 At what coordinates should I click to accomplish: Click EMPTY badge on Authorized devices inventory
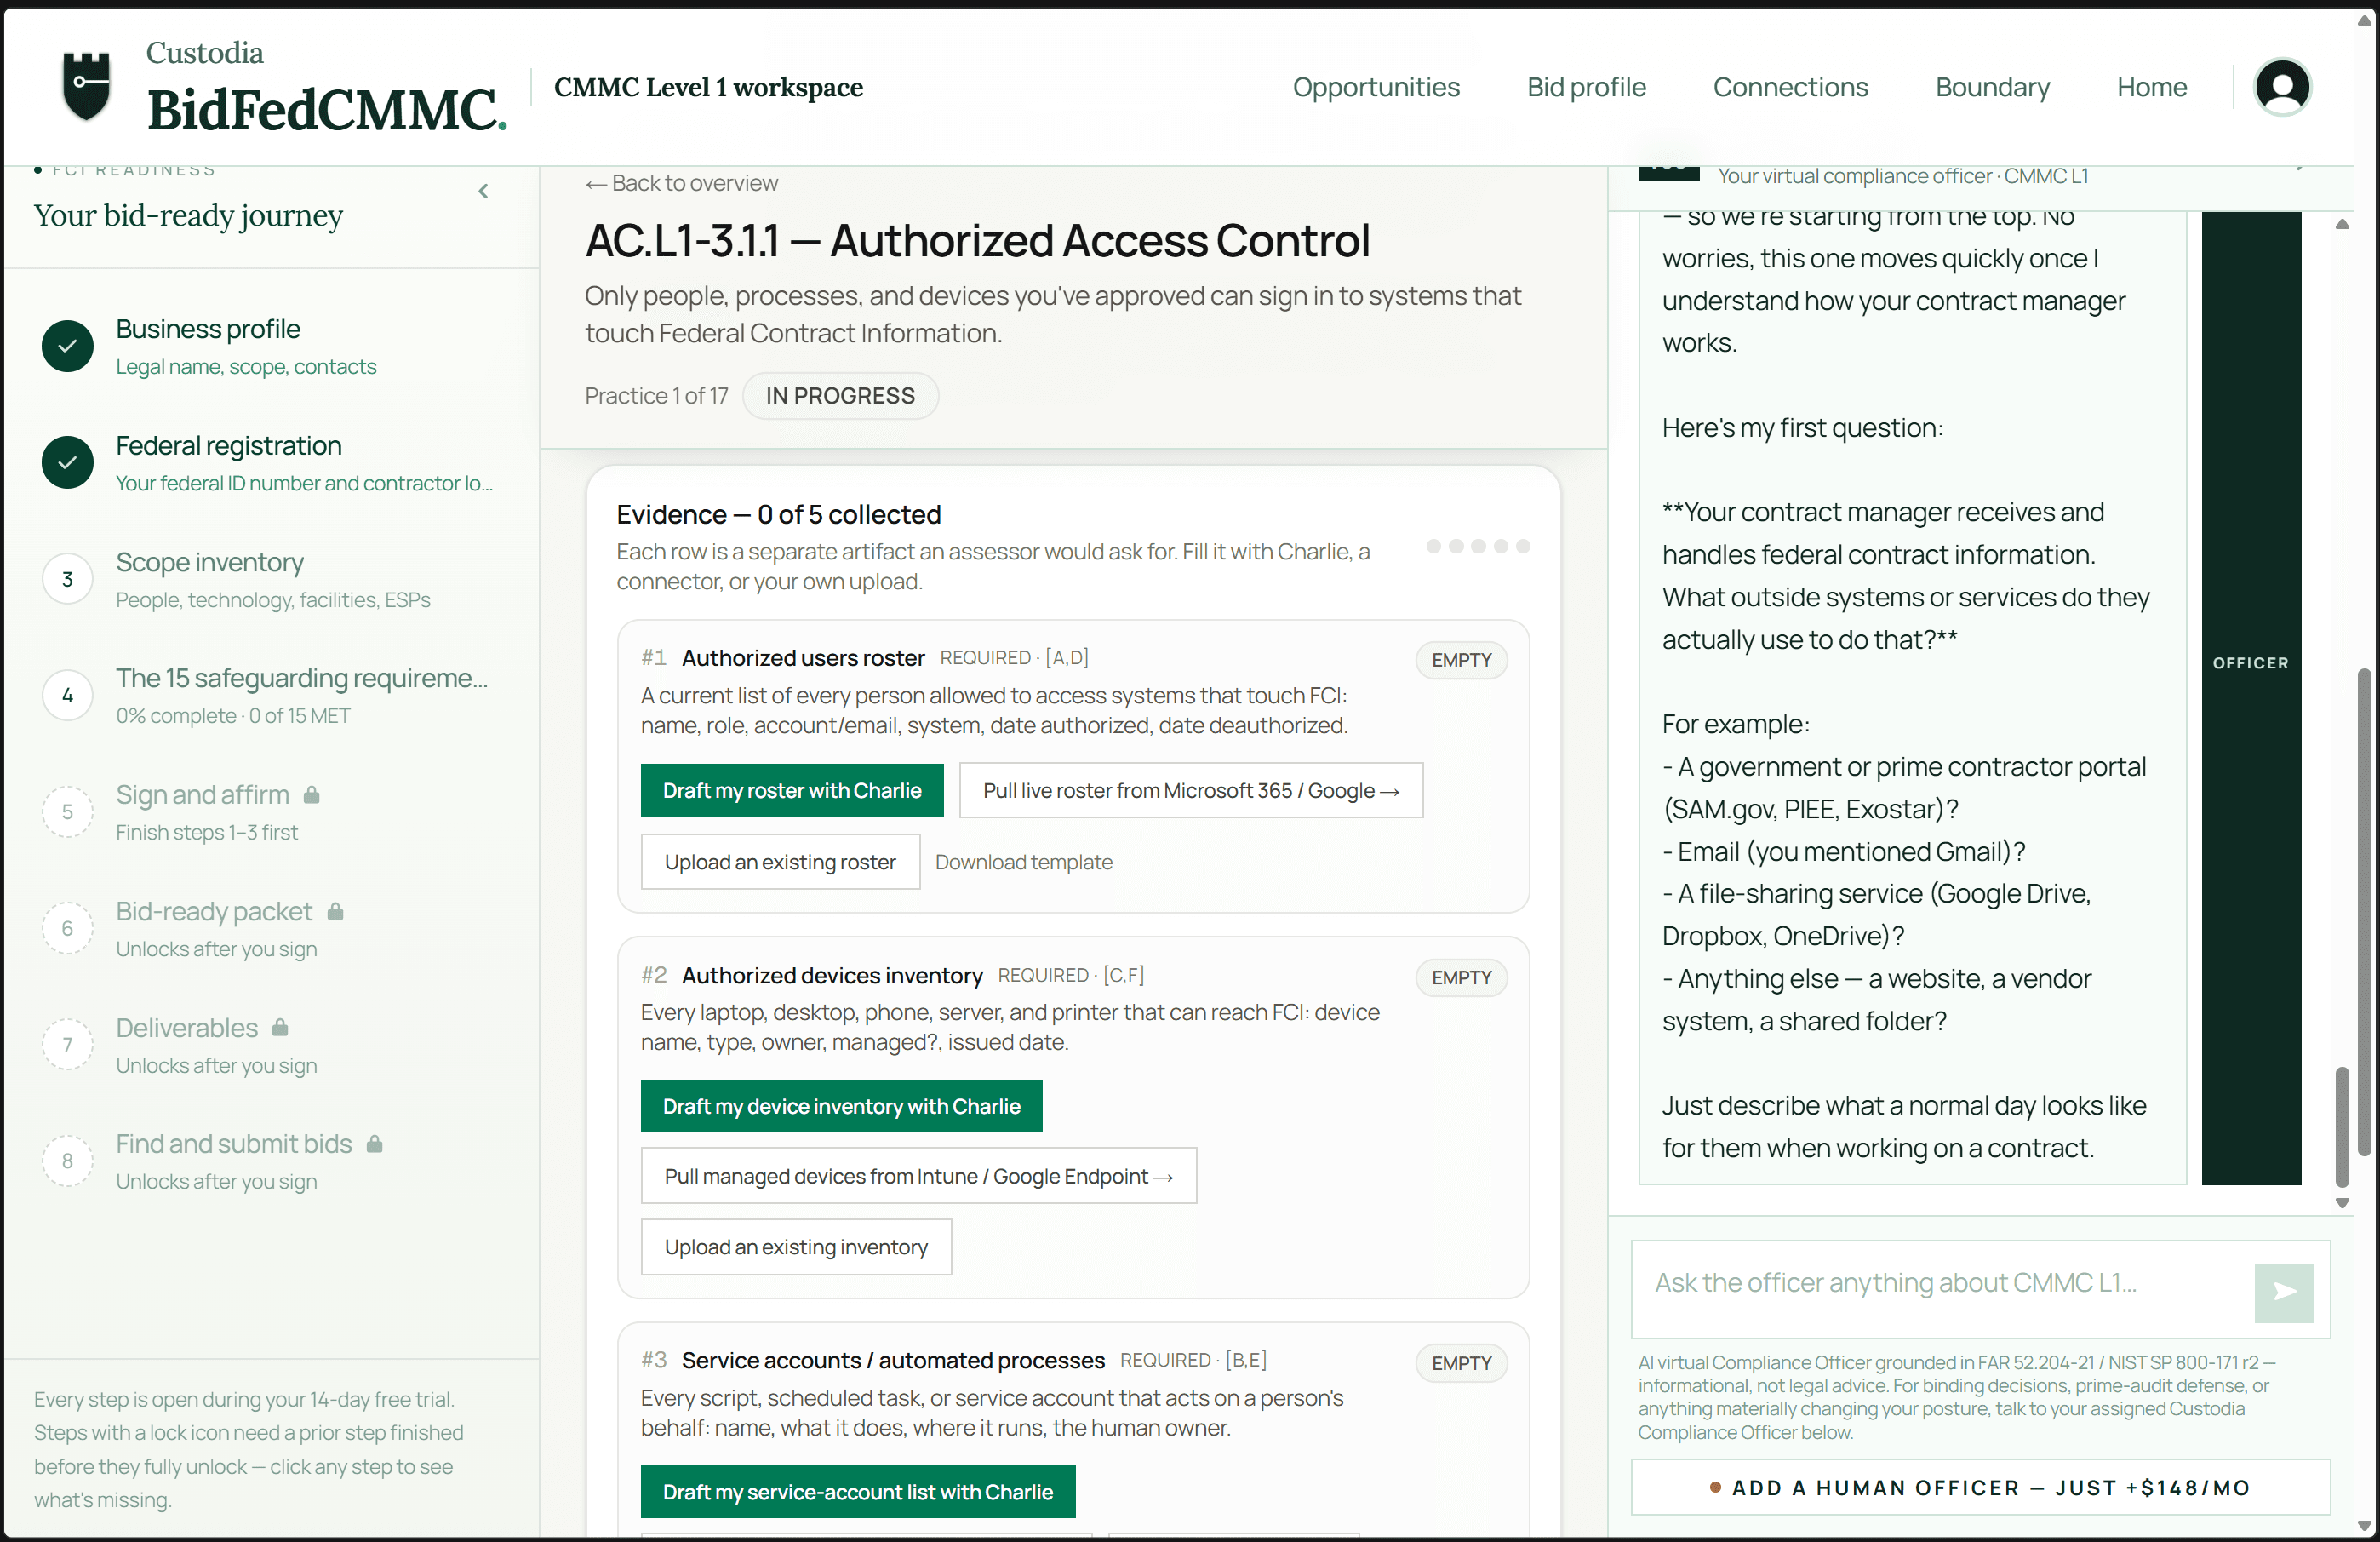click(1461, 977)
